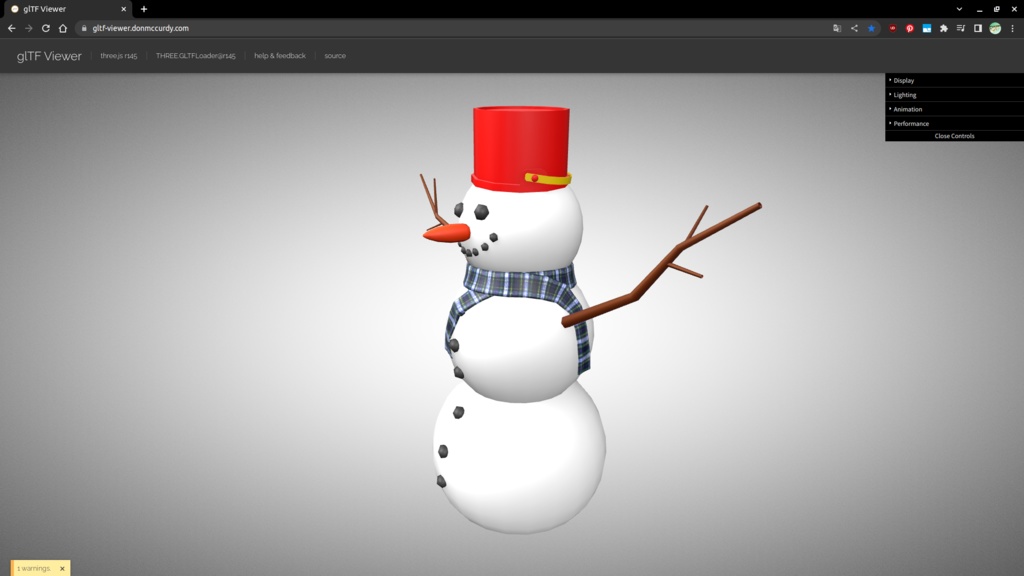1024x576 pixels.
Task: Open the Pinterest extension
Action: coord(909,28)
